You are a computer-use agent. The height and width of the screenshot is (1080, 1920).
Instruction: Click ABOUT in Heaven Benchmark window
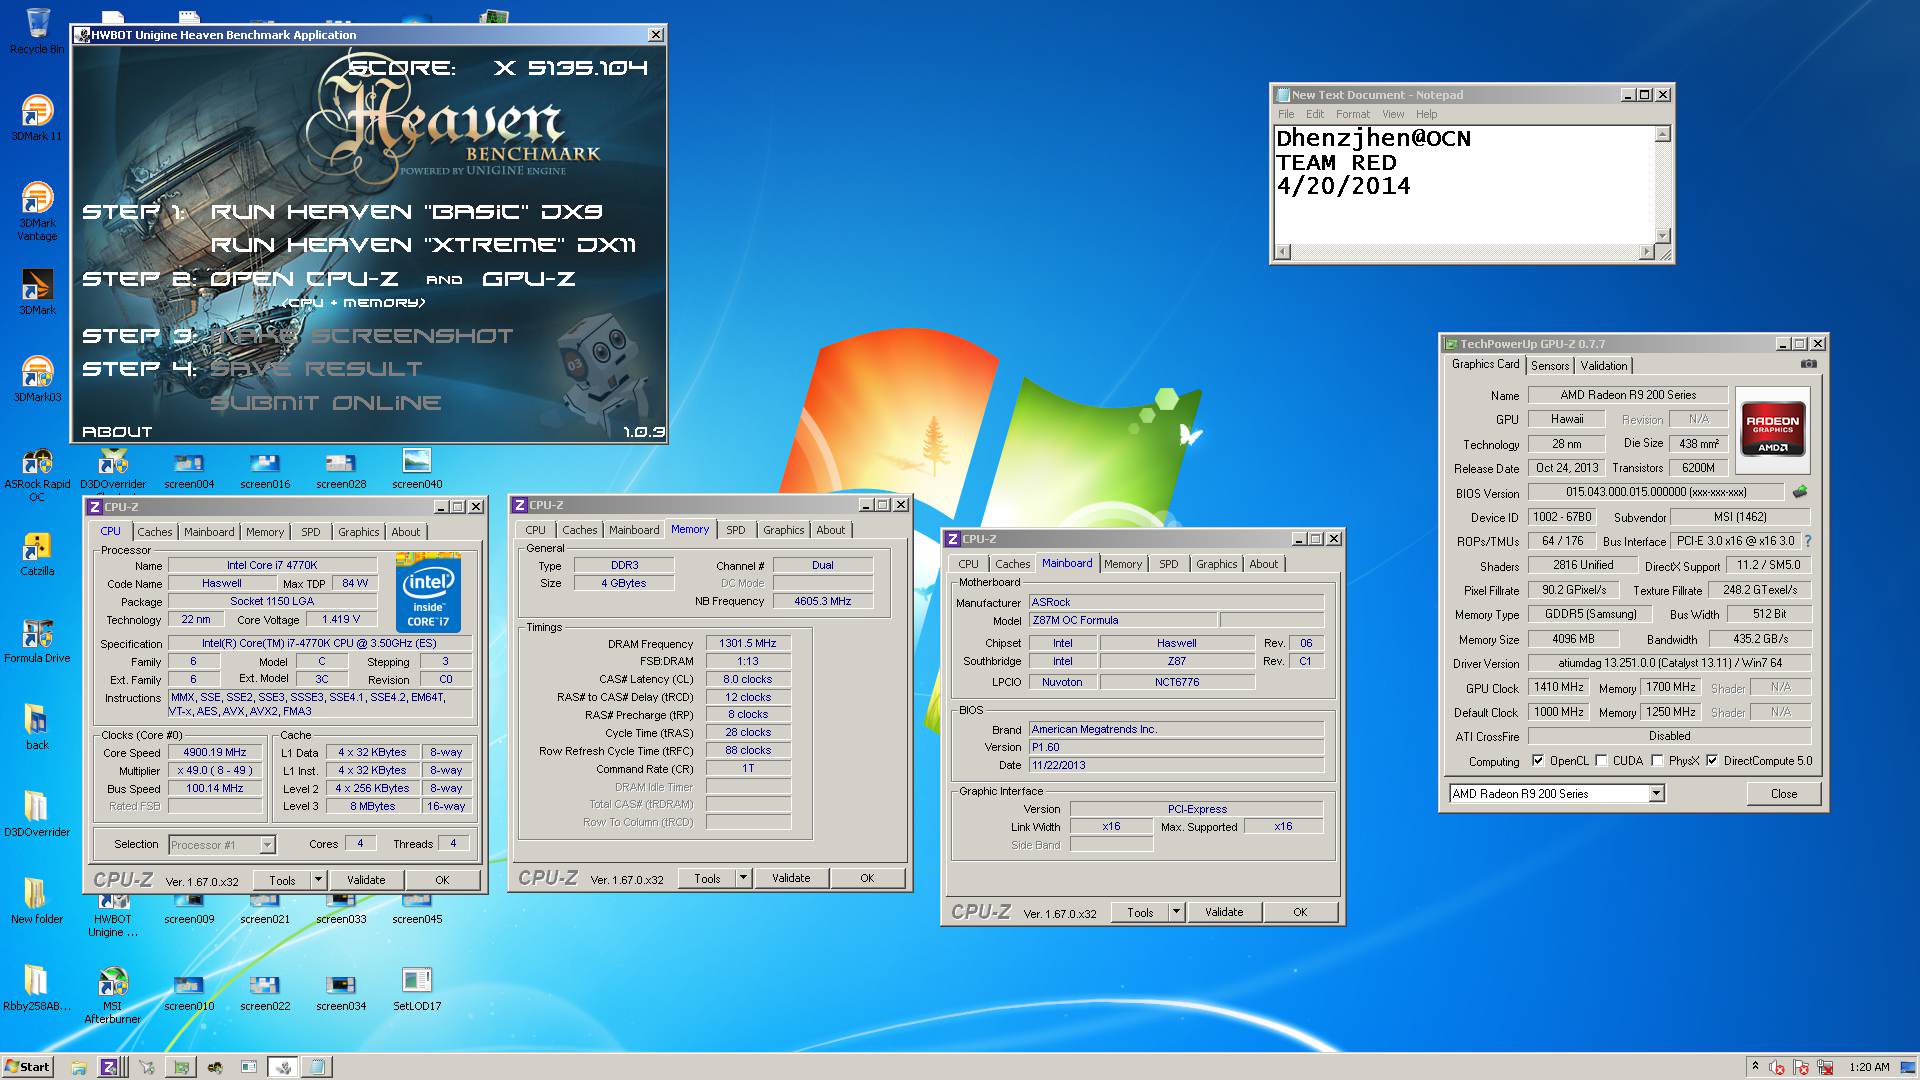pos(117,432)
